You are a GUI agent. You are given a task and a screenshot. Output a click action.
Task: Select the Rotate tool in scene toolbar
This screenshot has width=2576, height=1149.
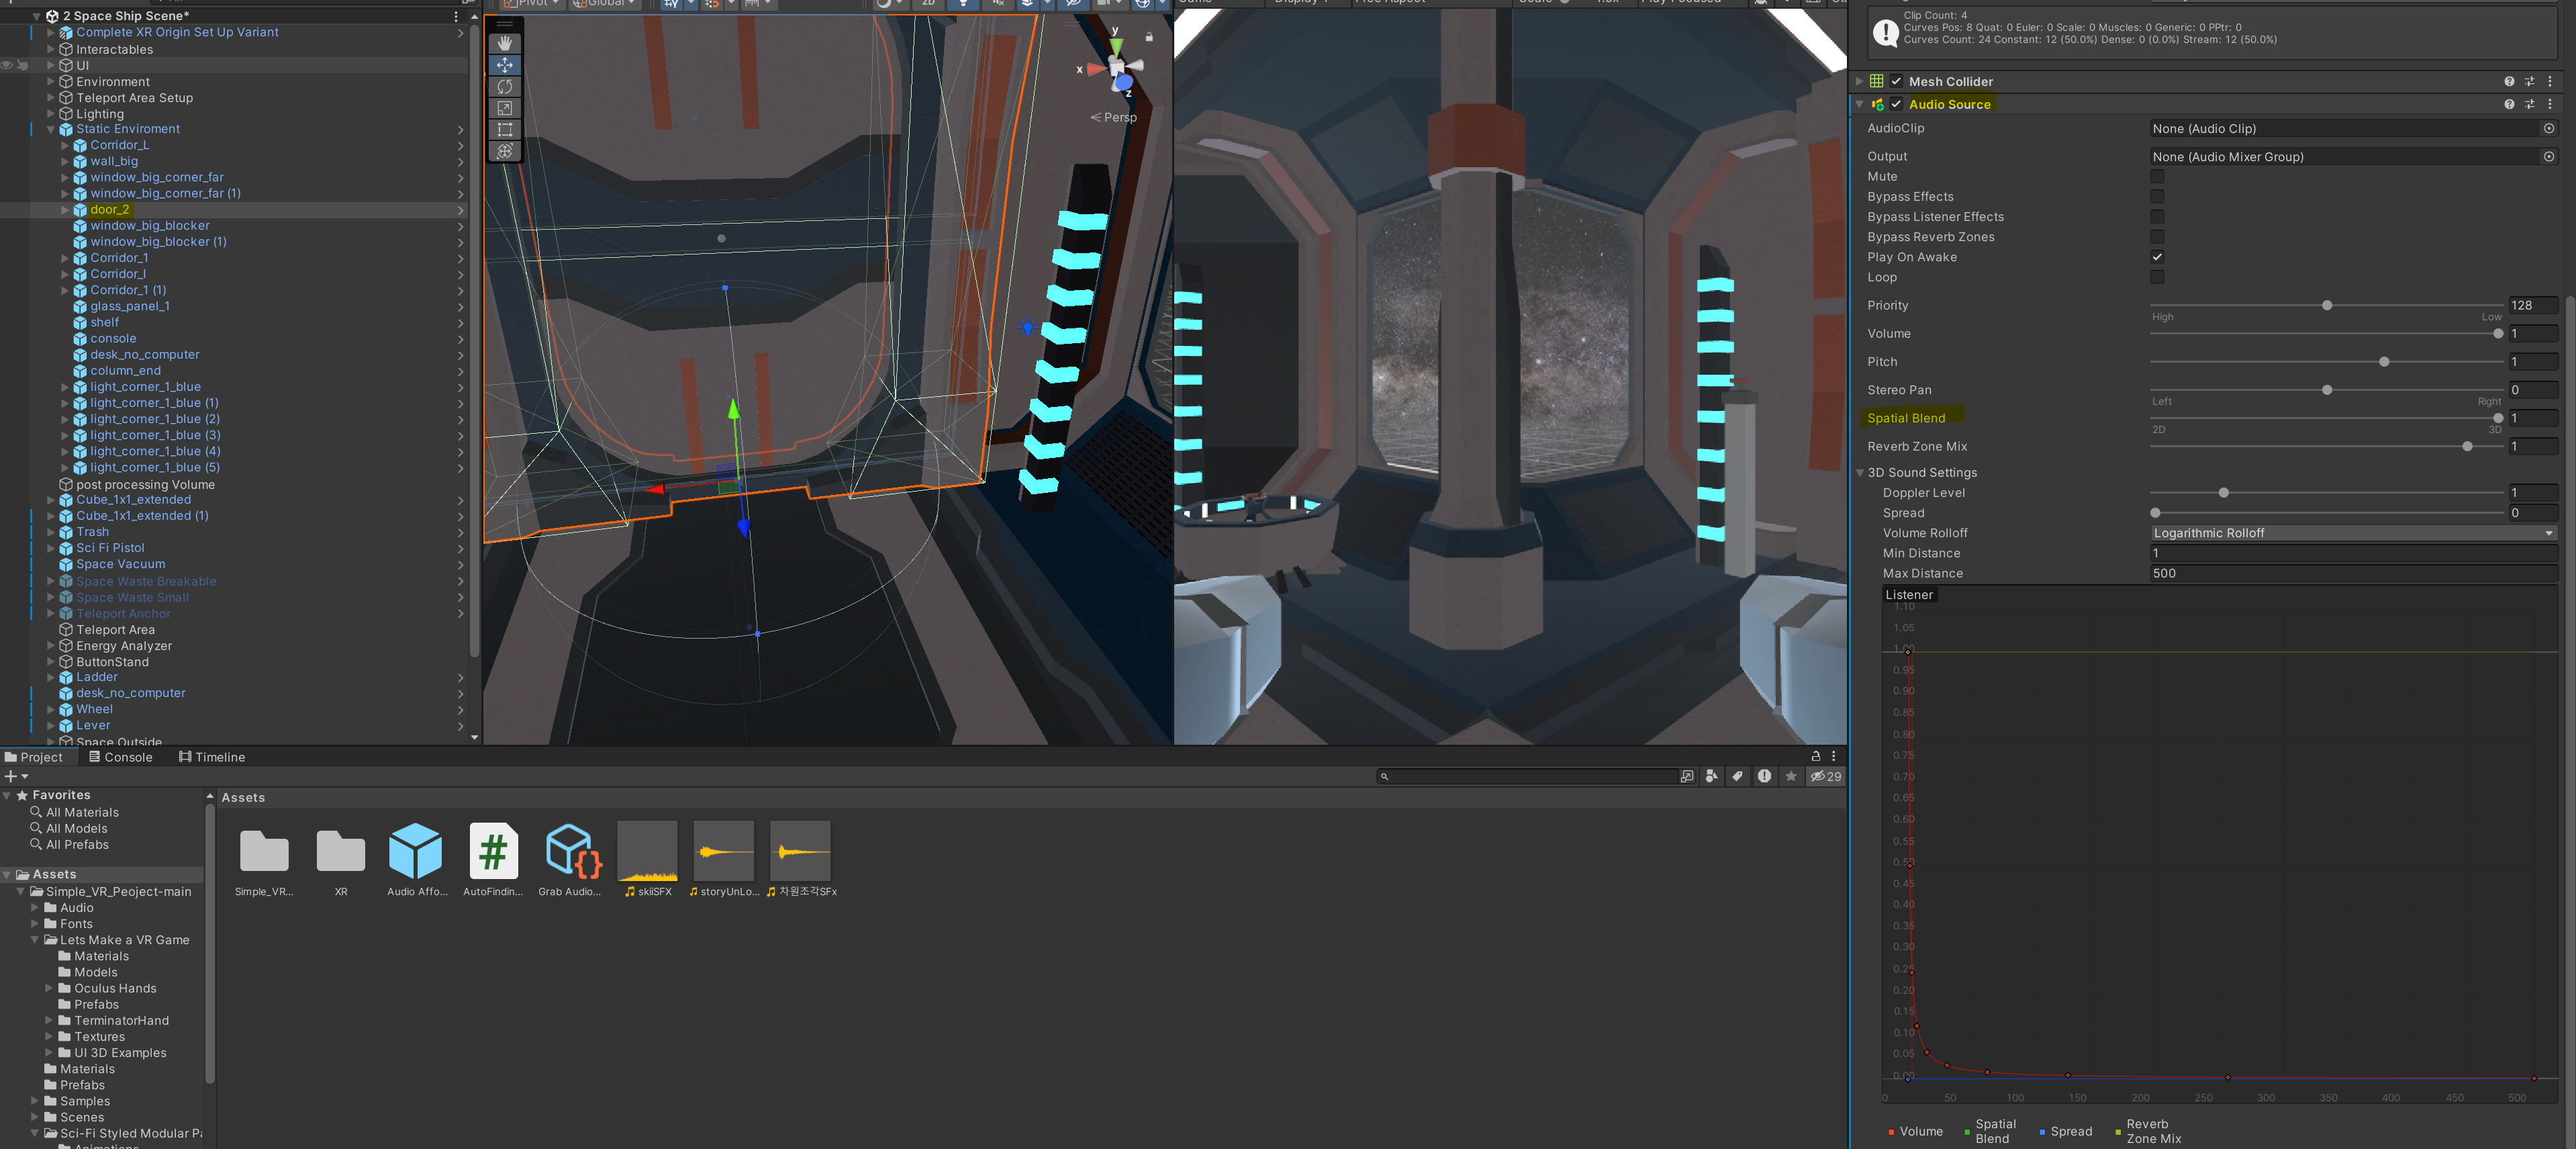505,87
